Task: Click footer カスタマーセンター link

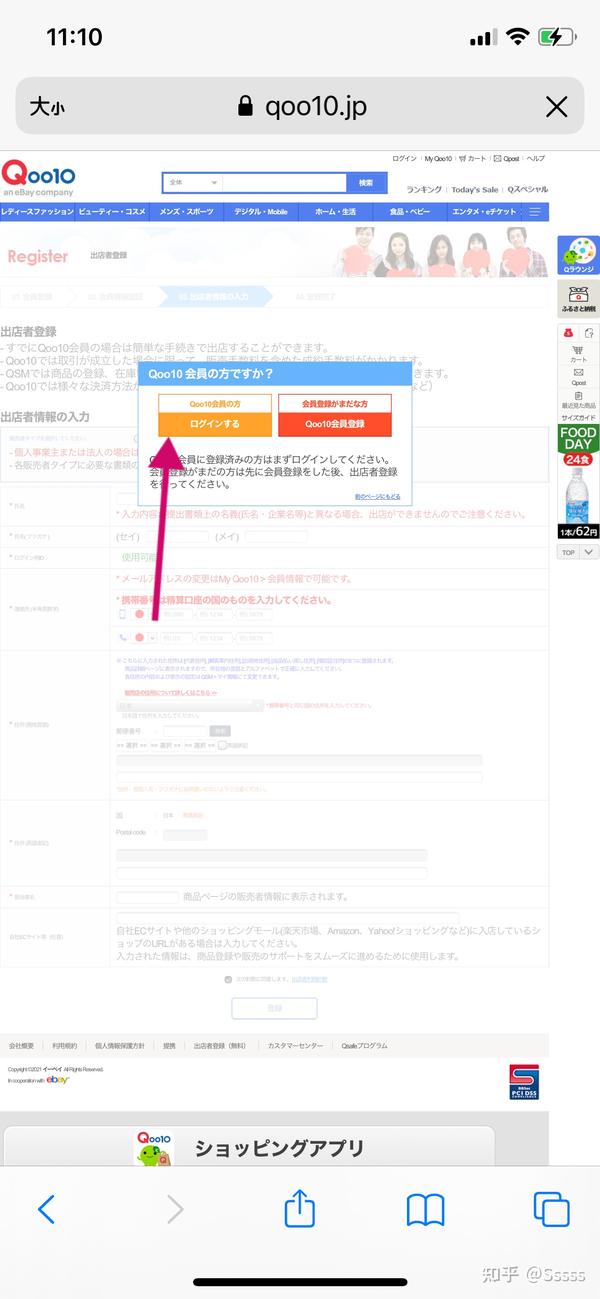Action: click(295, 1045)
